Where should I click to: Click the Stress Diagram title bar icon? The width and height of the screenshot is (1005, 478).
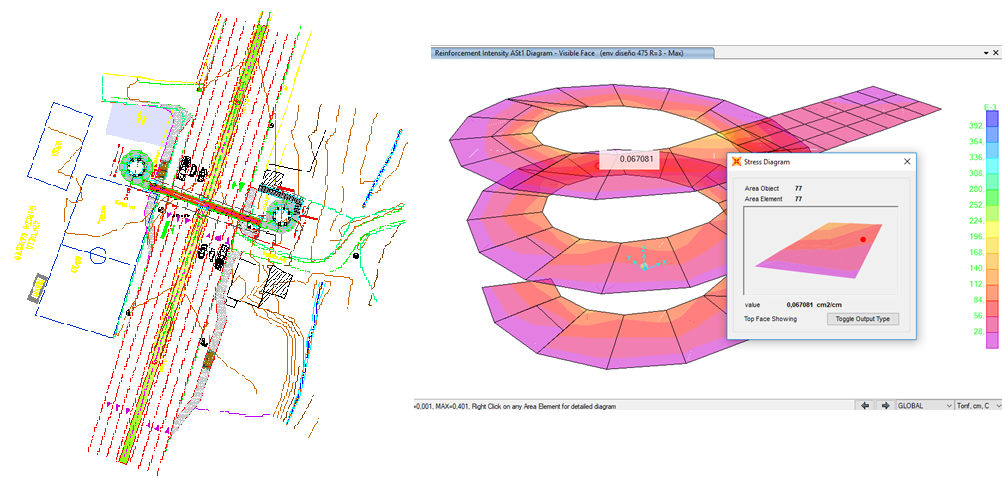[736, 161]
